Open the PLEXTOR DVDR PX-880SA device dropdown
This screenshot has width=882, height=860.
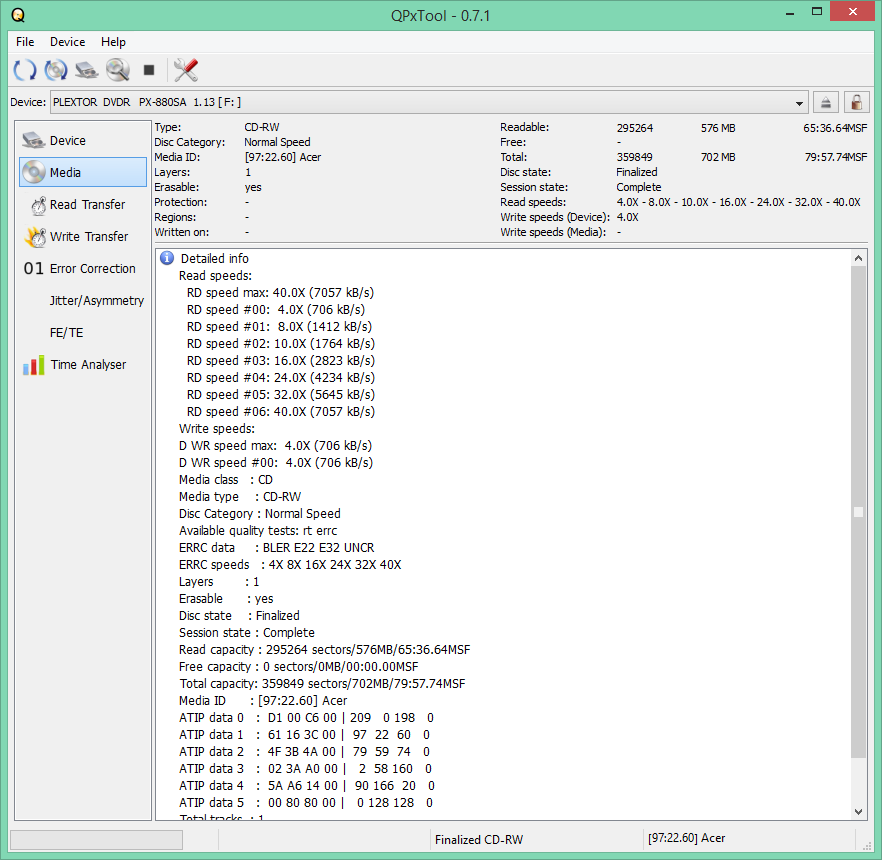[x=429, y=102]
